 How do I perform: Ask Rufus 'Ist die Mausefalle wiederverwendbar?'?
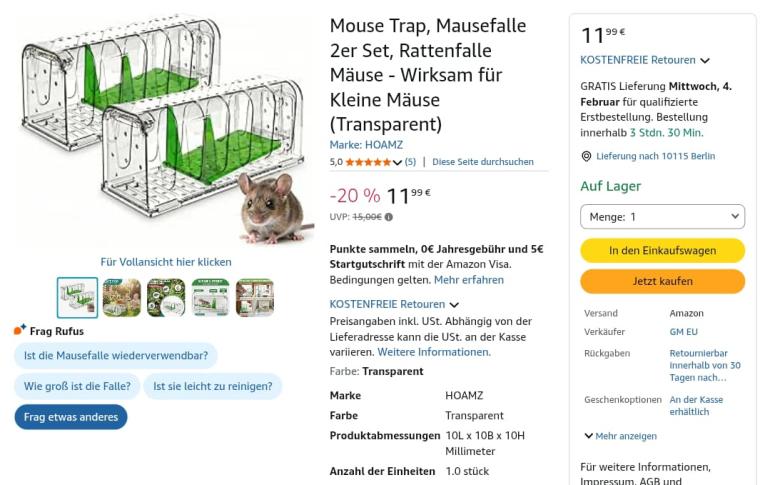tap(116, 355)
